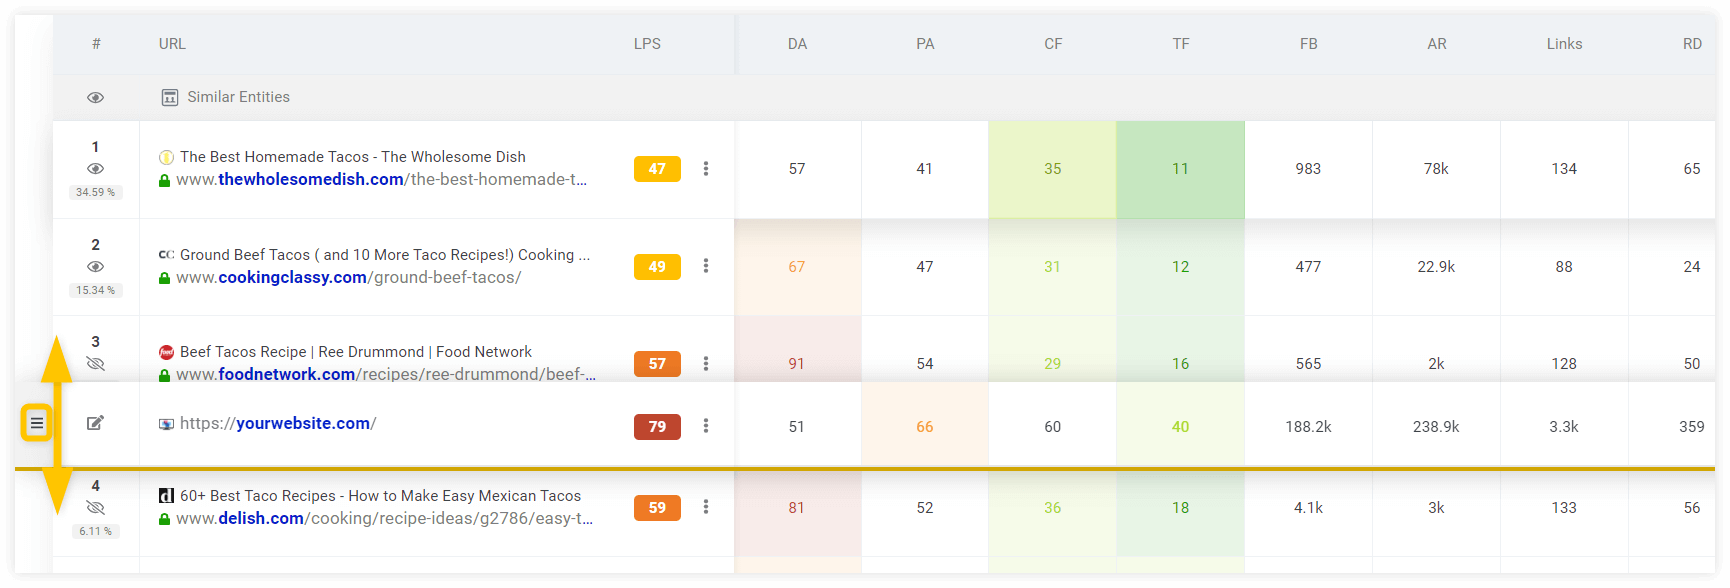Sort by the LPS column header
The width and height of the screenshot is (1730, 588).
coord(647,44)
